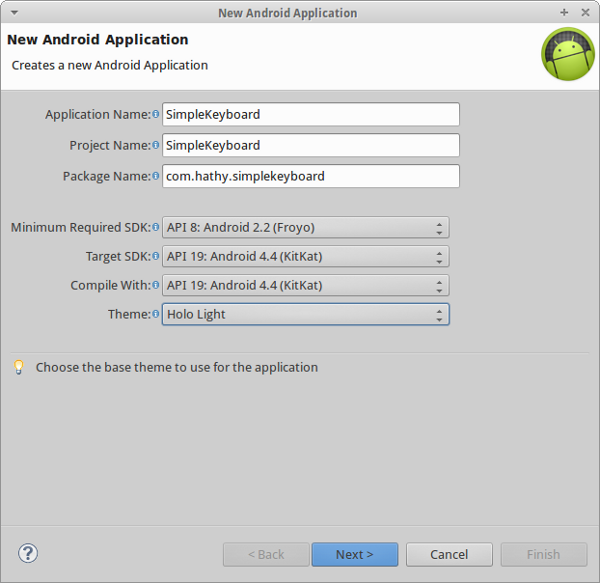Click the 'New Android Application' bold heading

pos(98,40)
